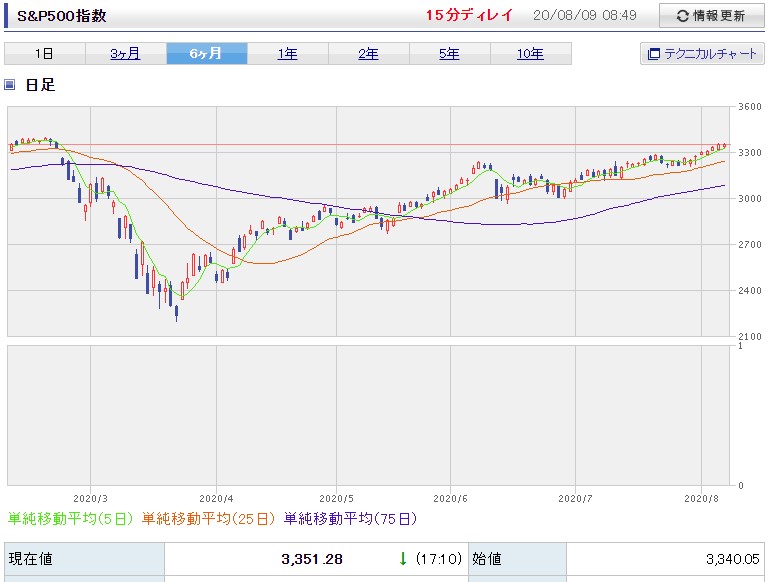Click the empty lower indicator chart panel
The image size is (769, 582).
(368, 415)
